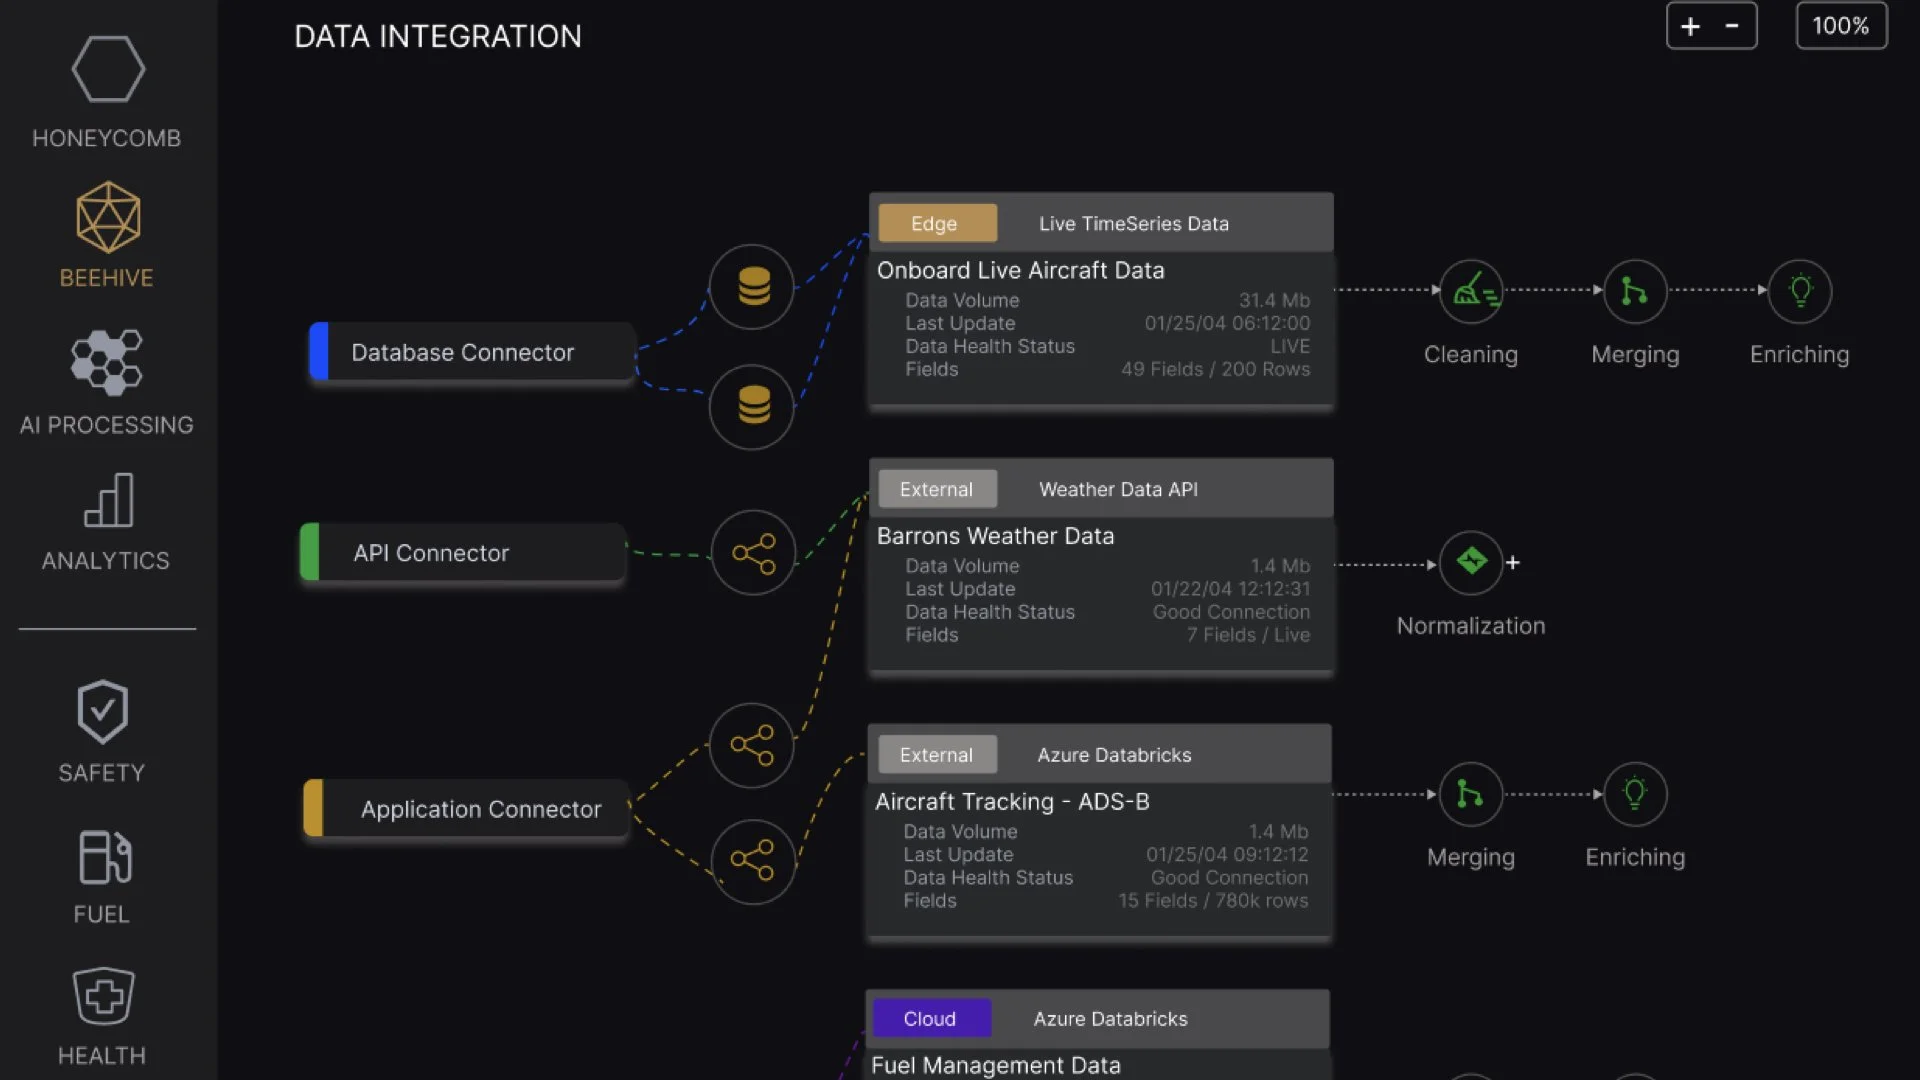Image resolution: width=1920 pixels, height=1080 pixels.
Task: Click Azure Databricks header on Cloud card
Action: 1110,1019
